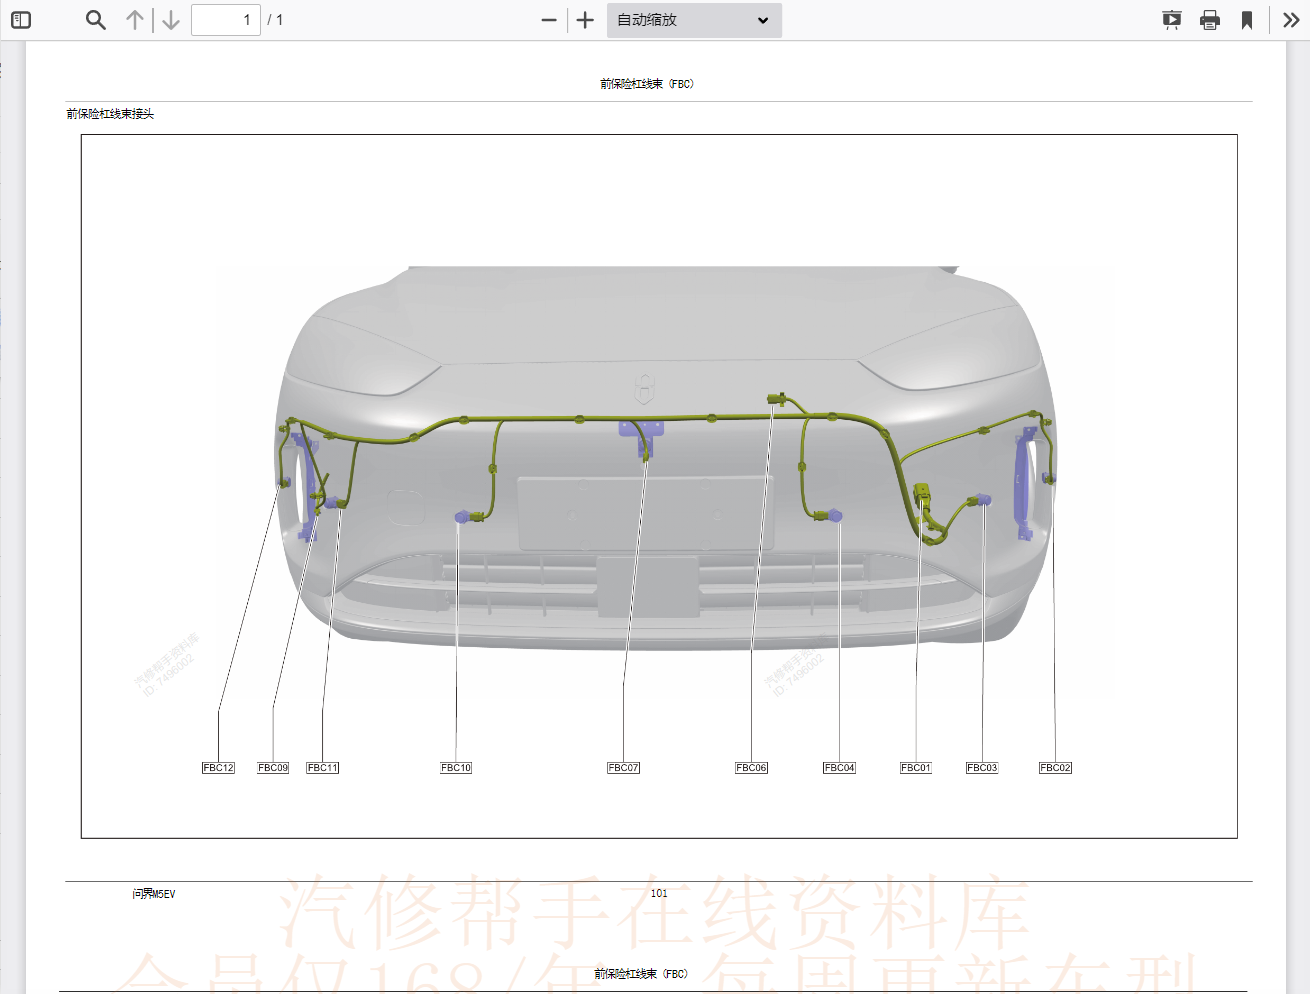Image resolution: width=1310 pixels, height=994 pixels.
Task: Go to previous page arrow
Action: (x=135, y=20)
